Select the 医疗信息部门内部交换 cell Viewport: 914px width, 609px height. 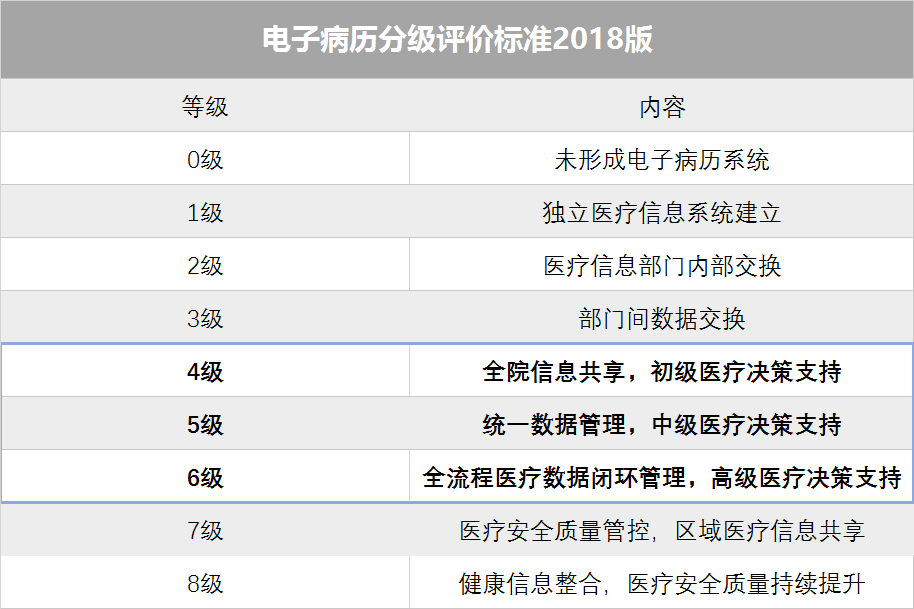click(x=662, y=266)
